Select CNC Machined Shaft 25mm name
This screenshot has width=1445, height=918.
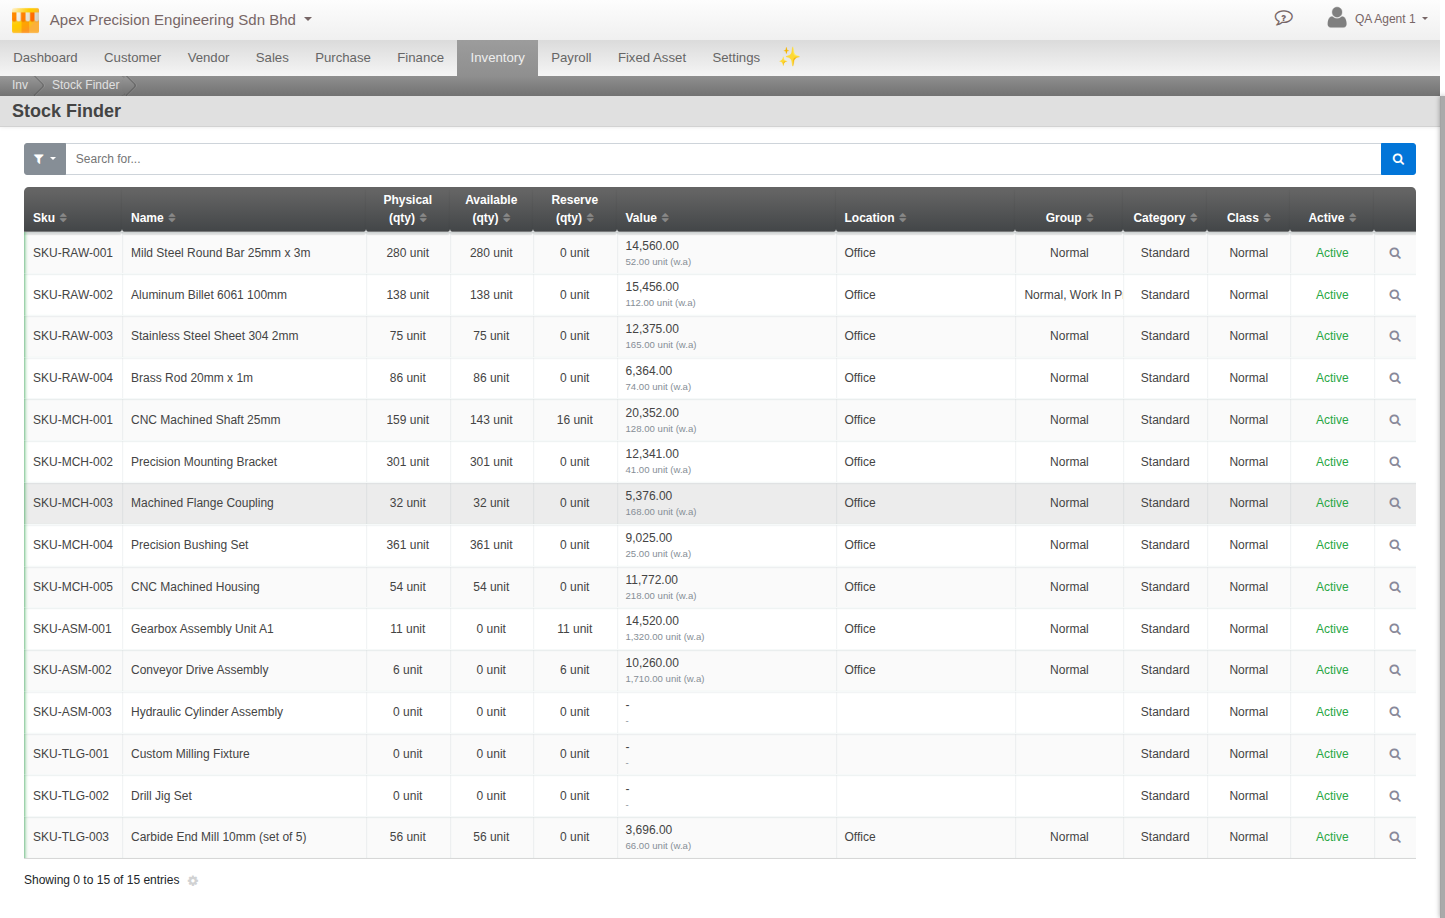tap(205, 420)
